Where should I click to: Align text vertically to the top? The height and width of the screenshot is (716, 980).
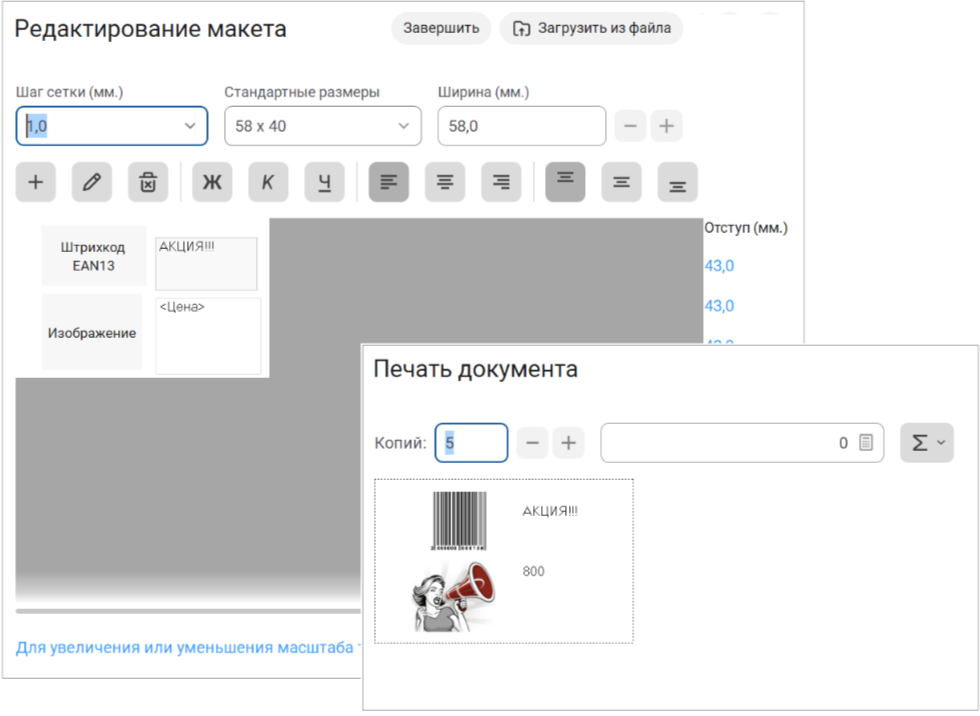(566, 182)
